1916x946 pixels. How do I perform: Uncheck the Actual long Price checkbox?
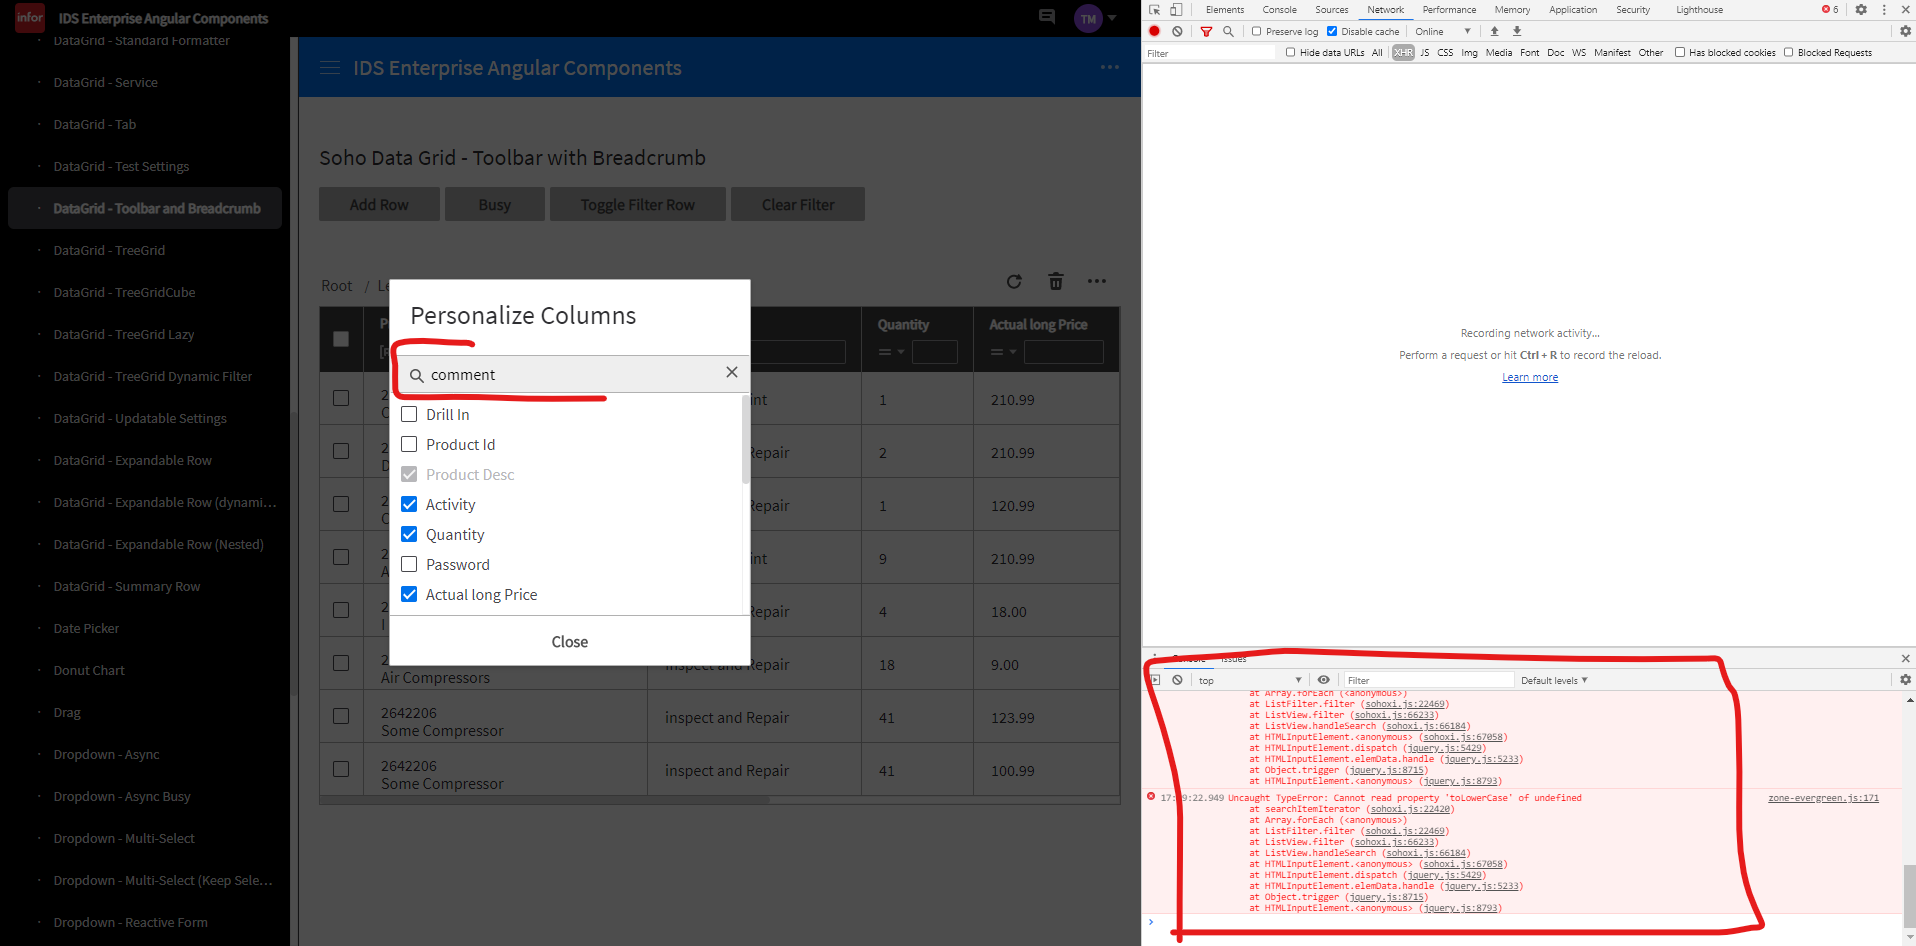409,594
